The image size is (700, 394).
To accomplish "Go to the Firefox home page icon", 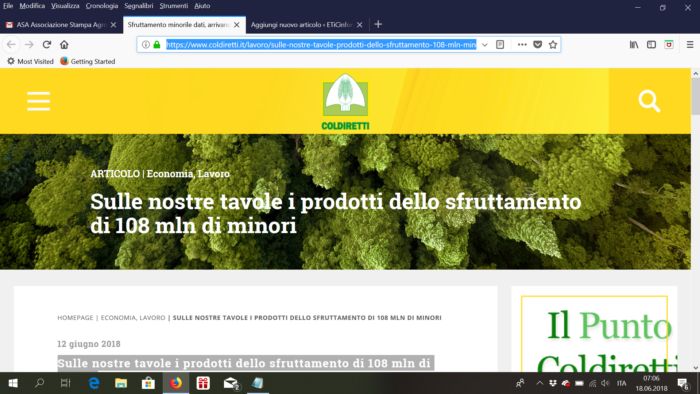I will pos(64,45).
